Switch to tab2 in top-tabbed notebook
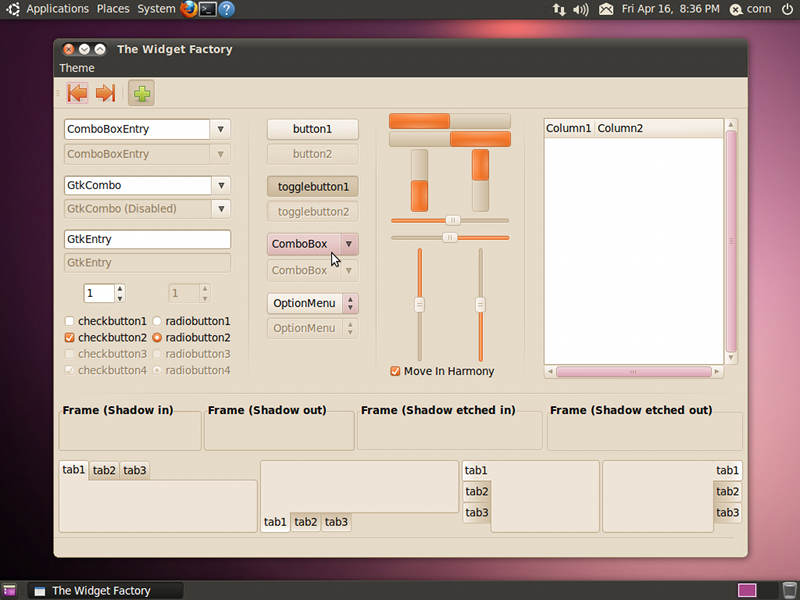The width and height of the screenshot is (800, 600). click(x=104, y=470)
